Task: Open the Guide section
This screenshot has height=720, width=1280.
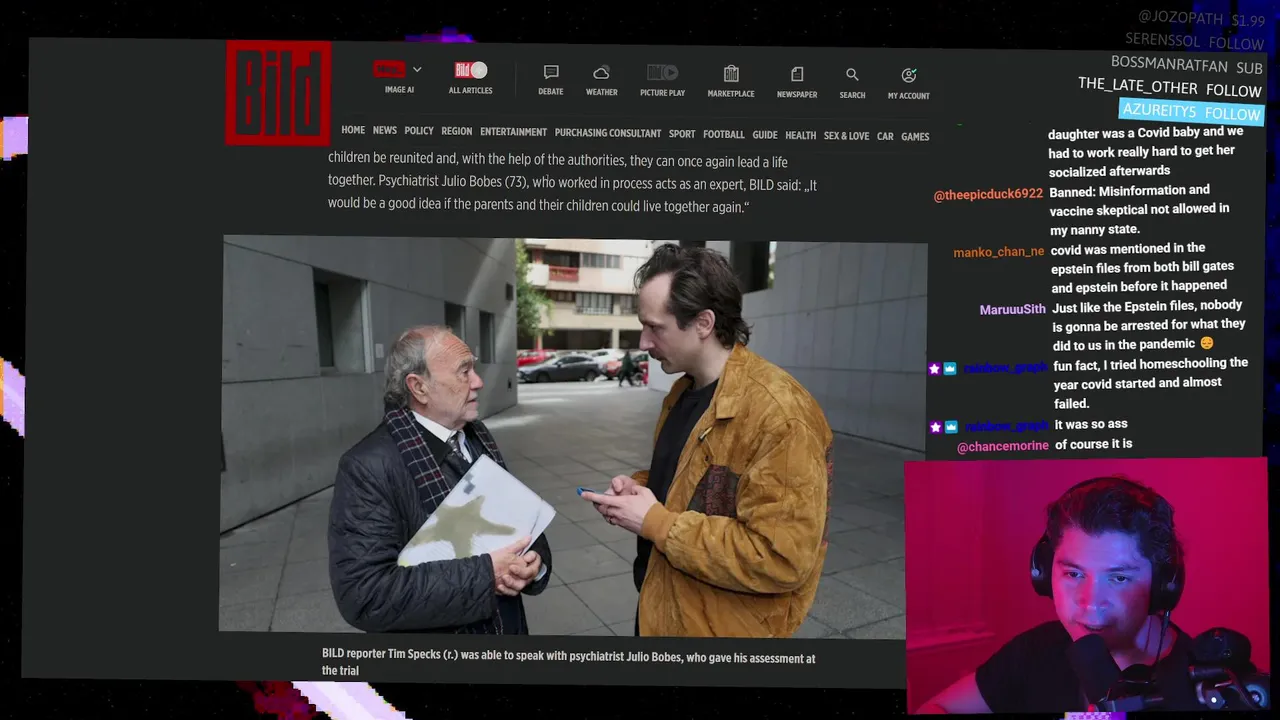Action: pos(765,135)
